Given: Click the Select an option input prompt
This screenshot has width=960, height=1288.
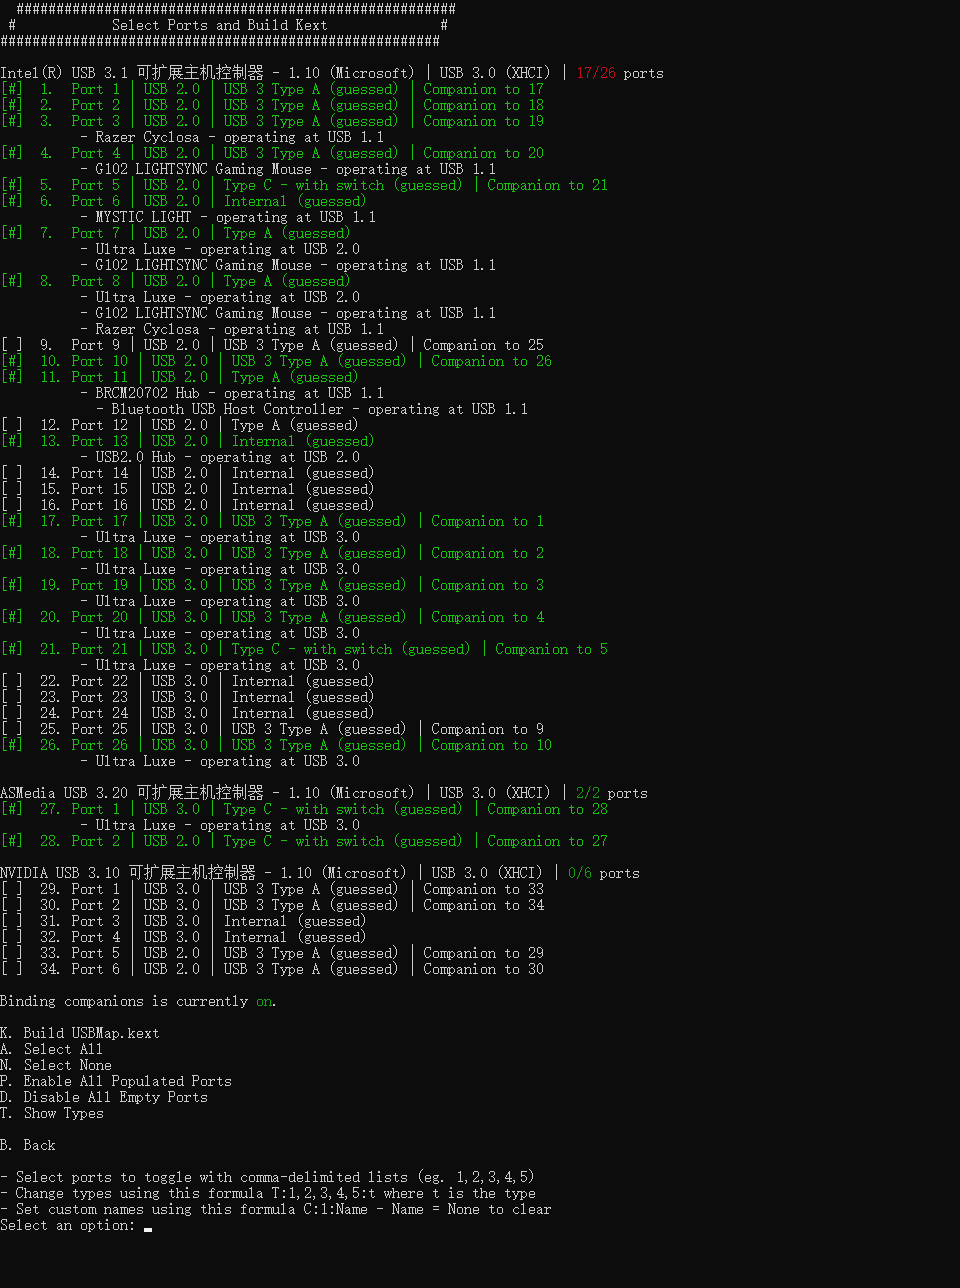Looking at the screenshot, I should [x=148, y=1226].
